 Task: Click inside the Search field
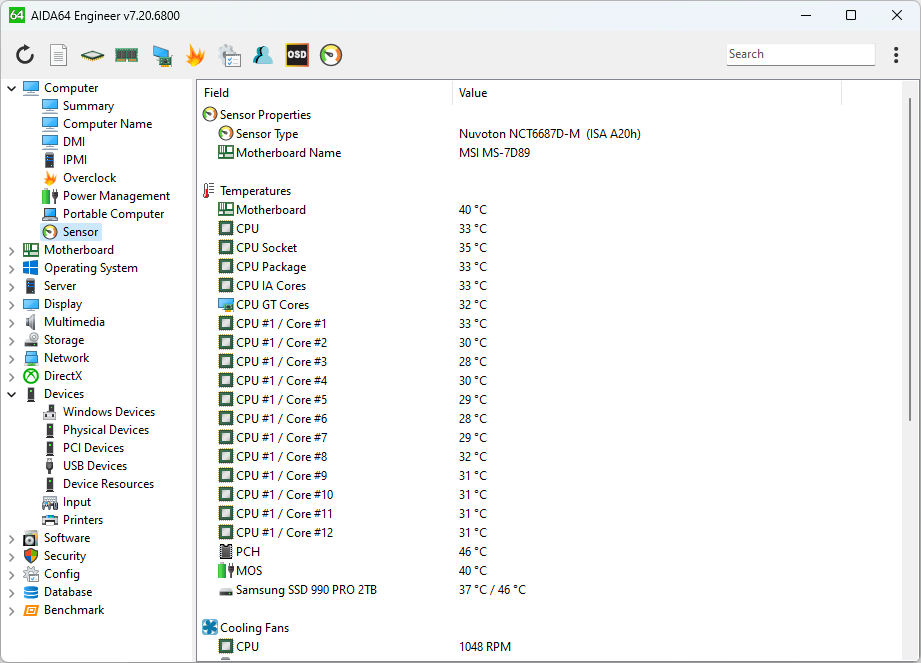click(799, 54)
